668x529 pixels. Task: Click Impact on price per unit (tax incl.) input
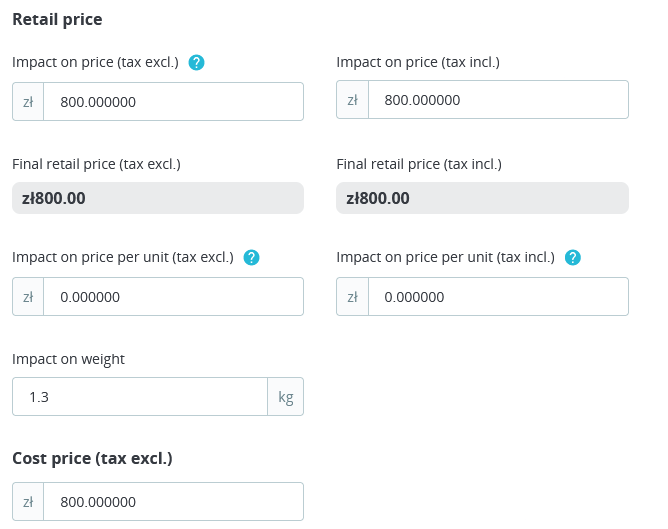pos(498,297)
